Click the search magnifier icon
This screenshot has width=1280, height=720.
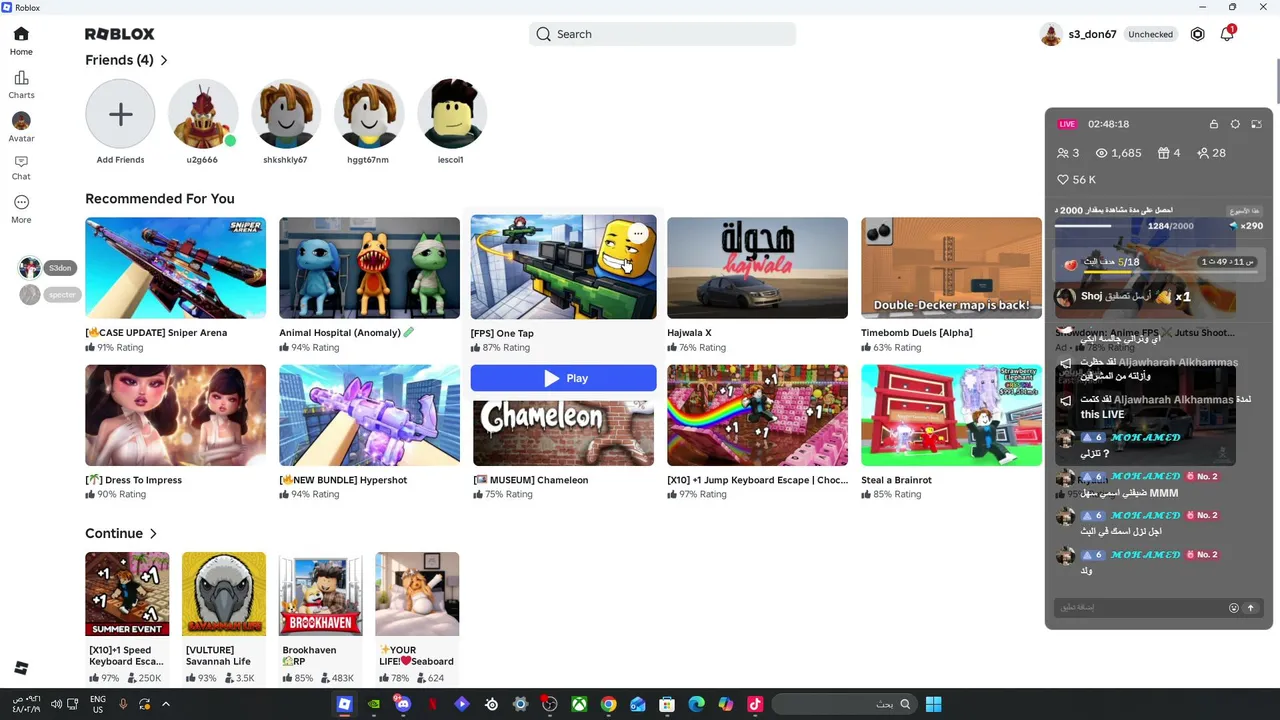point(543,34)
